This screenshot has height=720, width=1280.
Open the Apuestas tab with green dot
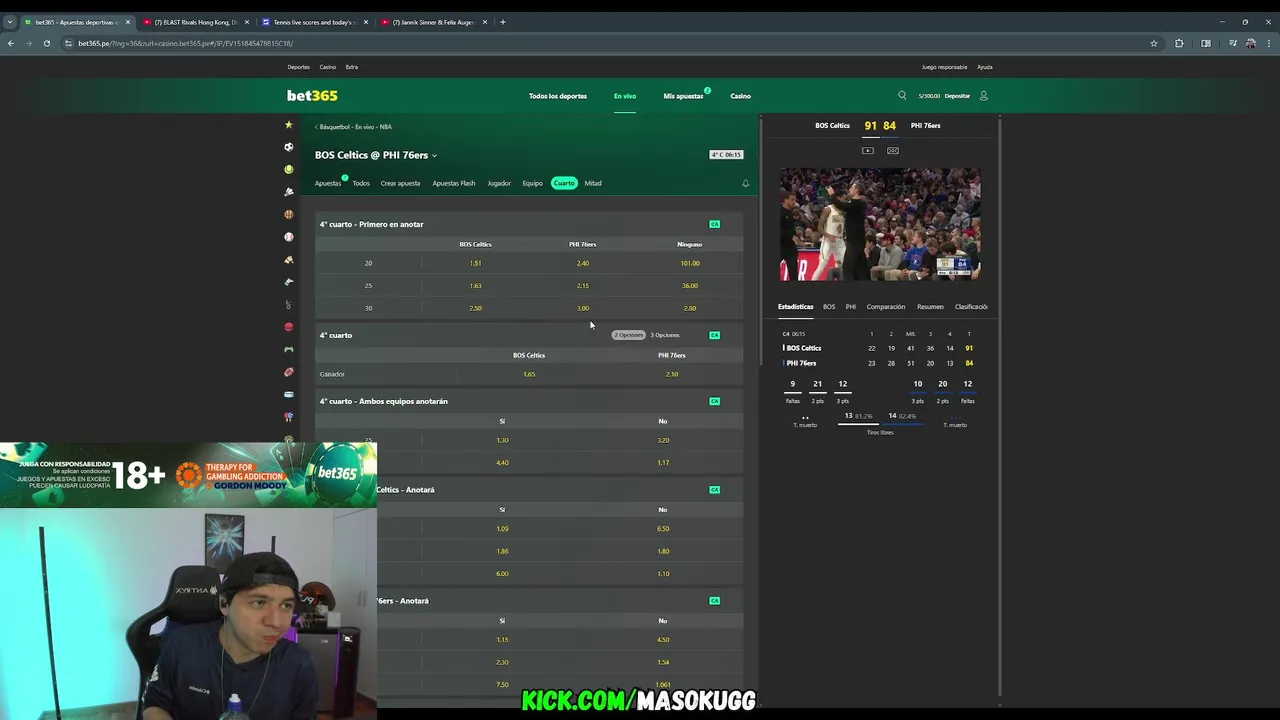tap(328, 183)
